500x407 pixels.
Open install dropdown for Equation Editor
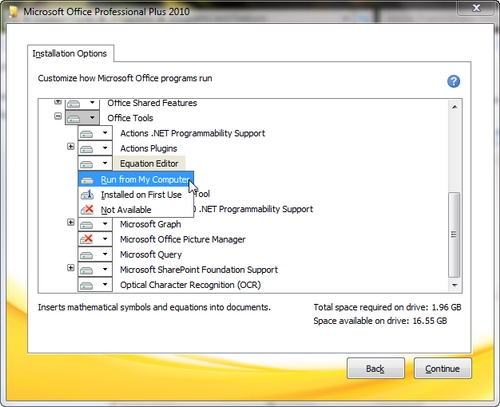(x=105, y=163)
